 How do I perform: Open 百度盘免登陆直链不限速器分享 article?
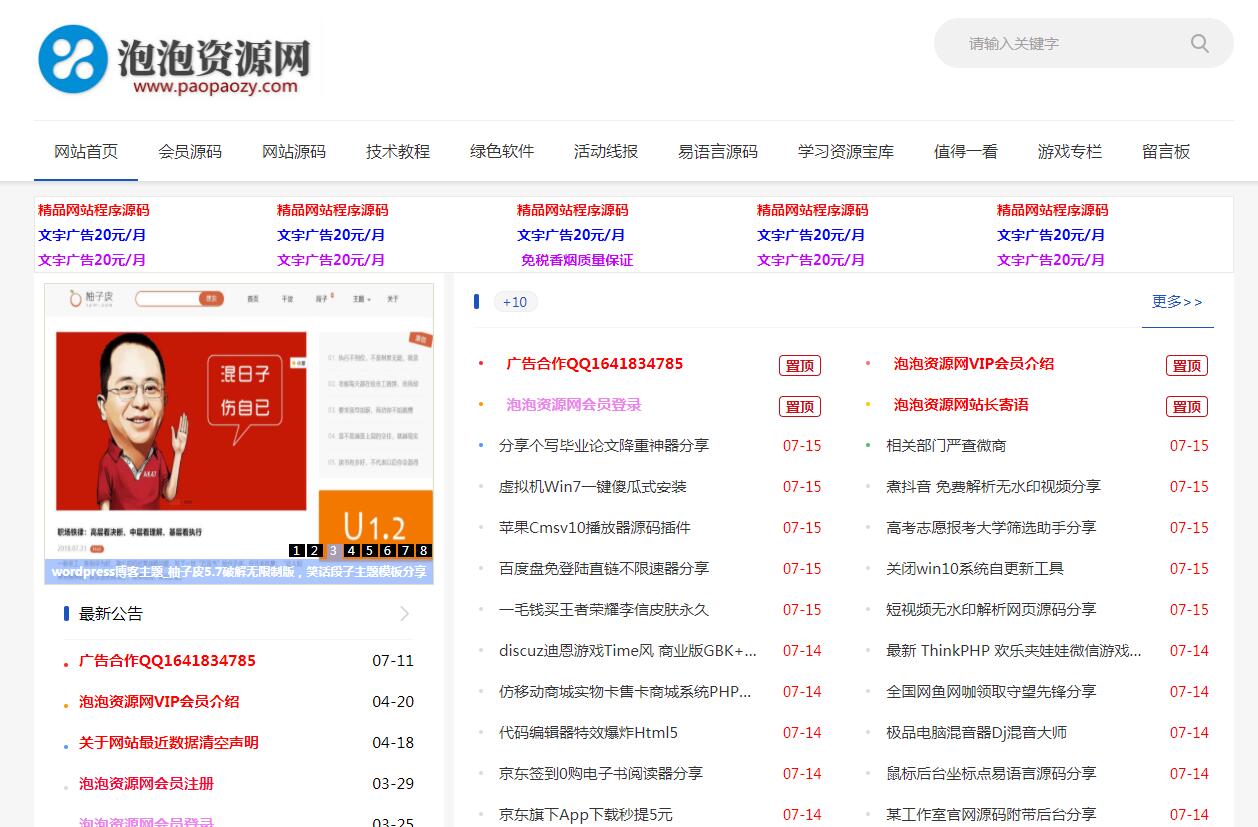(604, 569)
